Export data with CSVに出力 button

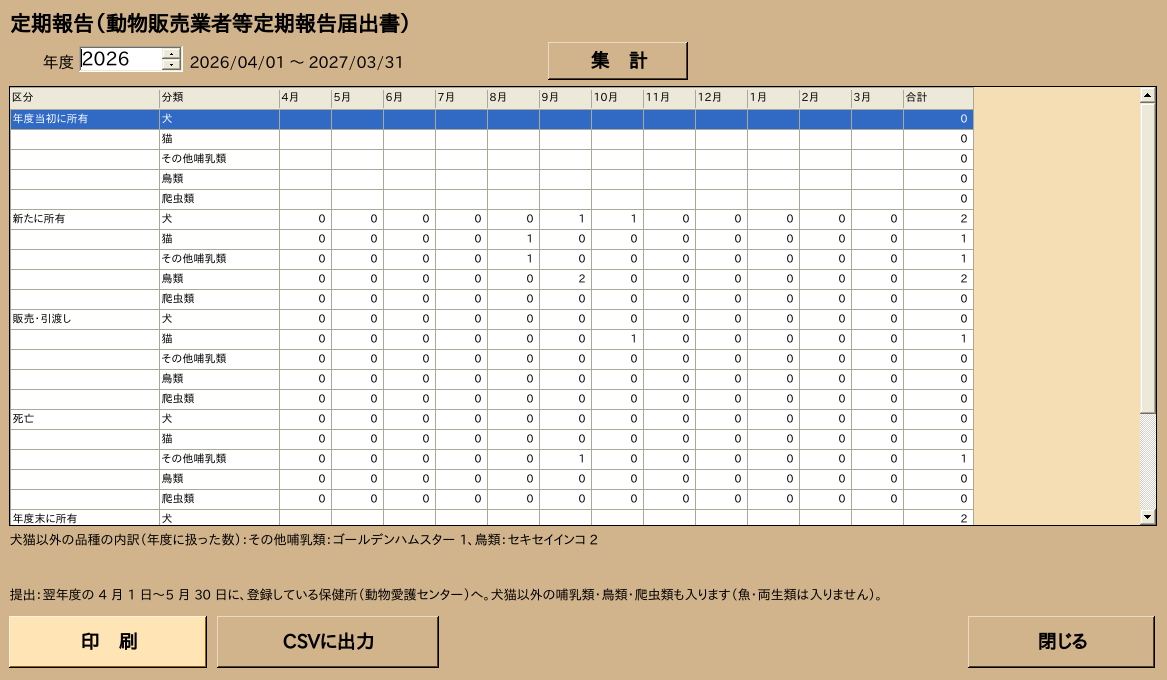[327, 641]
